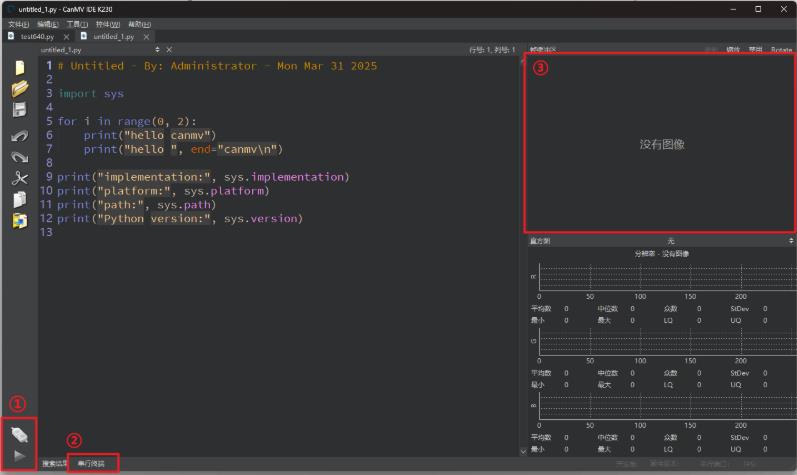Open the 文件 (File) menu

tap(18, 24)
